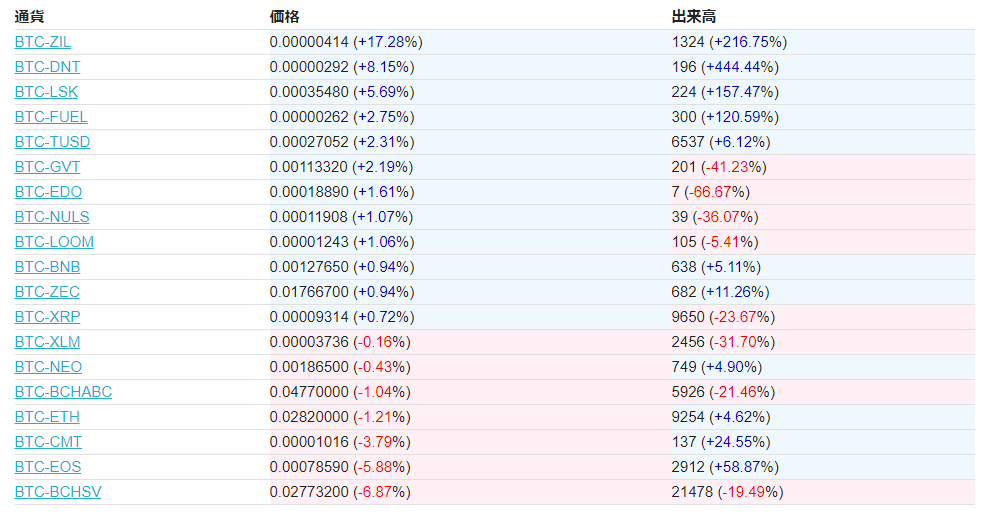The width and height of the screenshot is (989, 514).
Task: Click the 出来高 column header
Action: click(693, 17)
